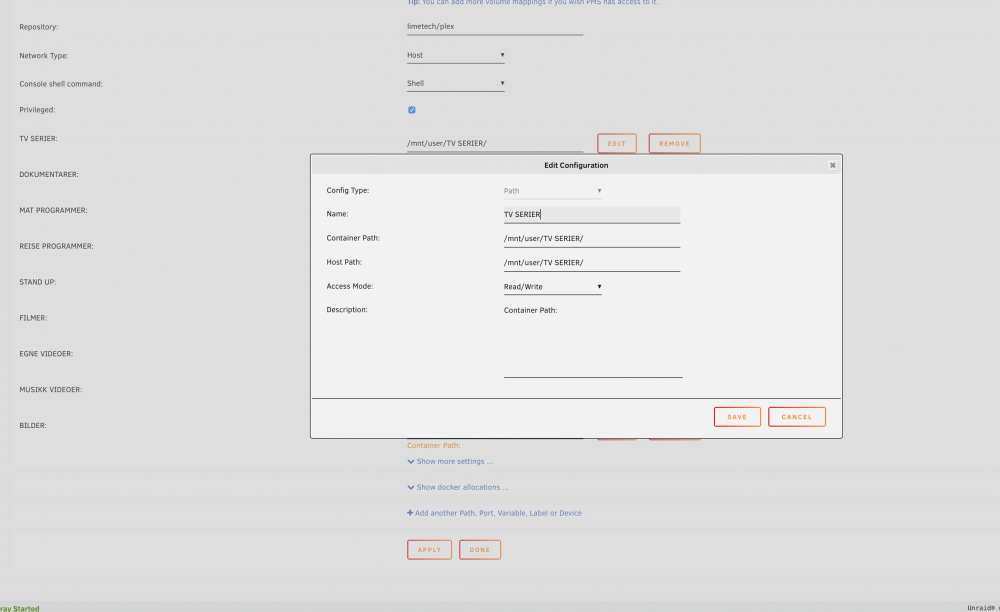Focus the Host Path field in dialog

coord(592,263)
